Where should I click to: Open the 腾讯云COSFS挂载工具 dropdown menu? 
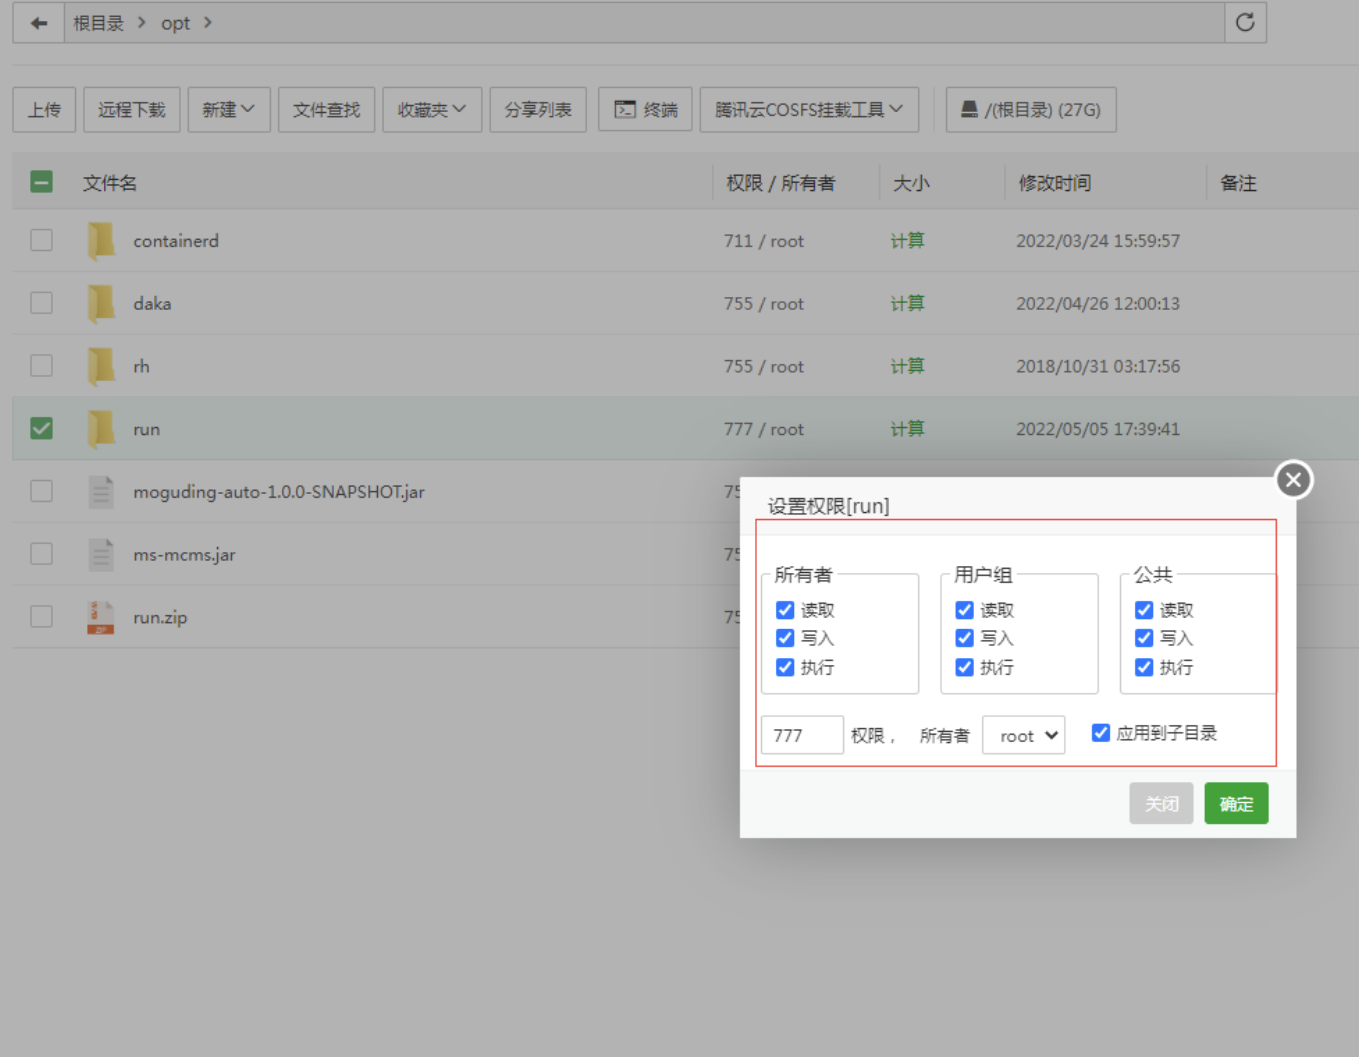(808, 110)
